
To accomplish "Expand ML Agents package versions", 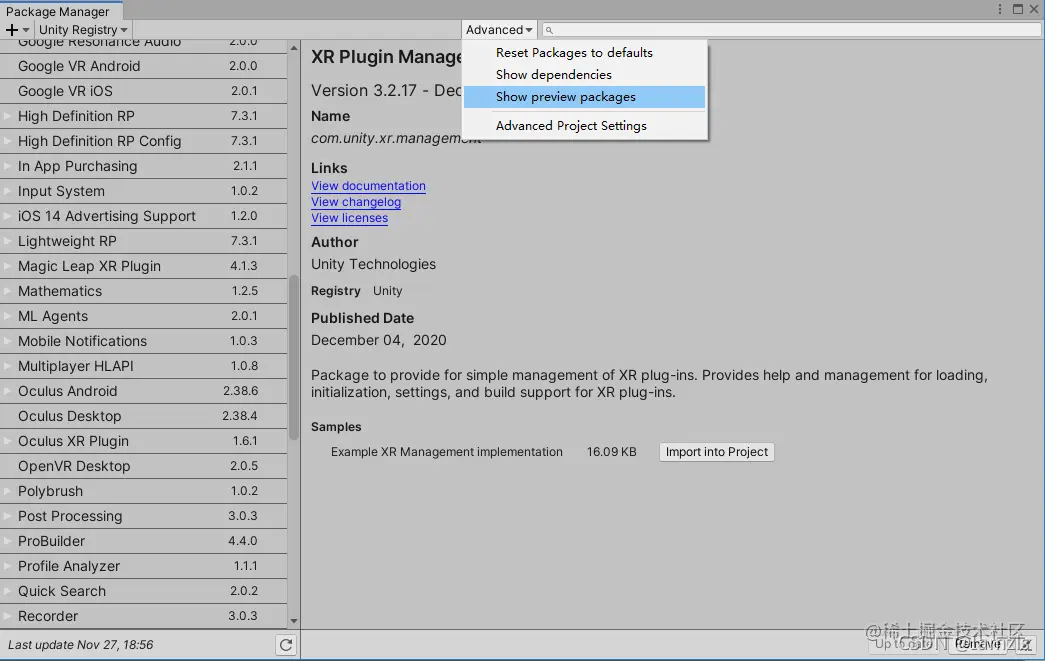I will tap(7, 317).
